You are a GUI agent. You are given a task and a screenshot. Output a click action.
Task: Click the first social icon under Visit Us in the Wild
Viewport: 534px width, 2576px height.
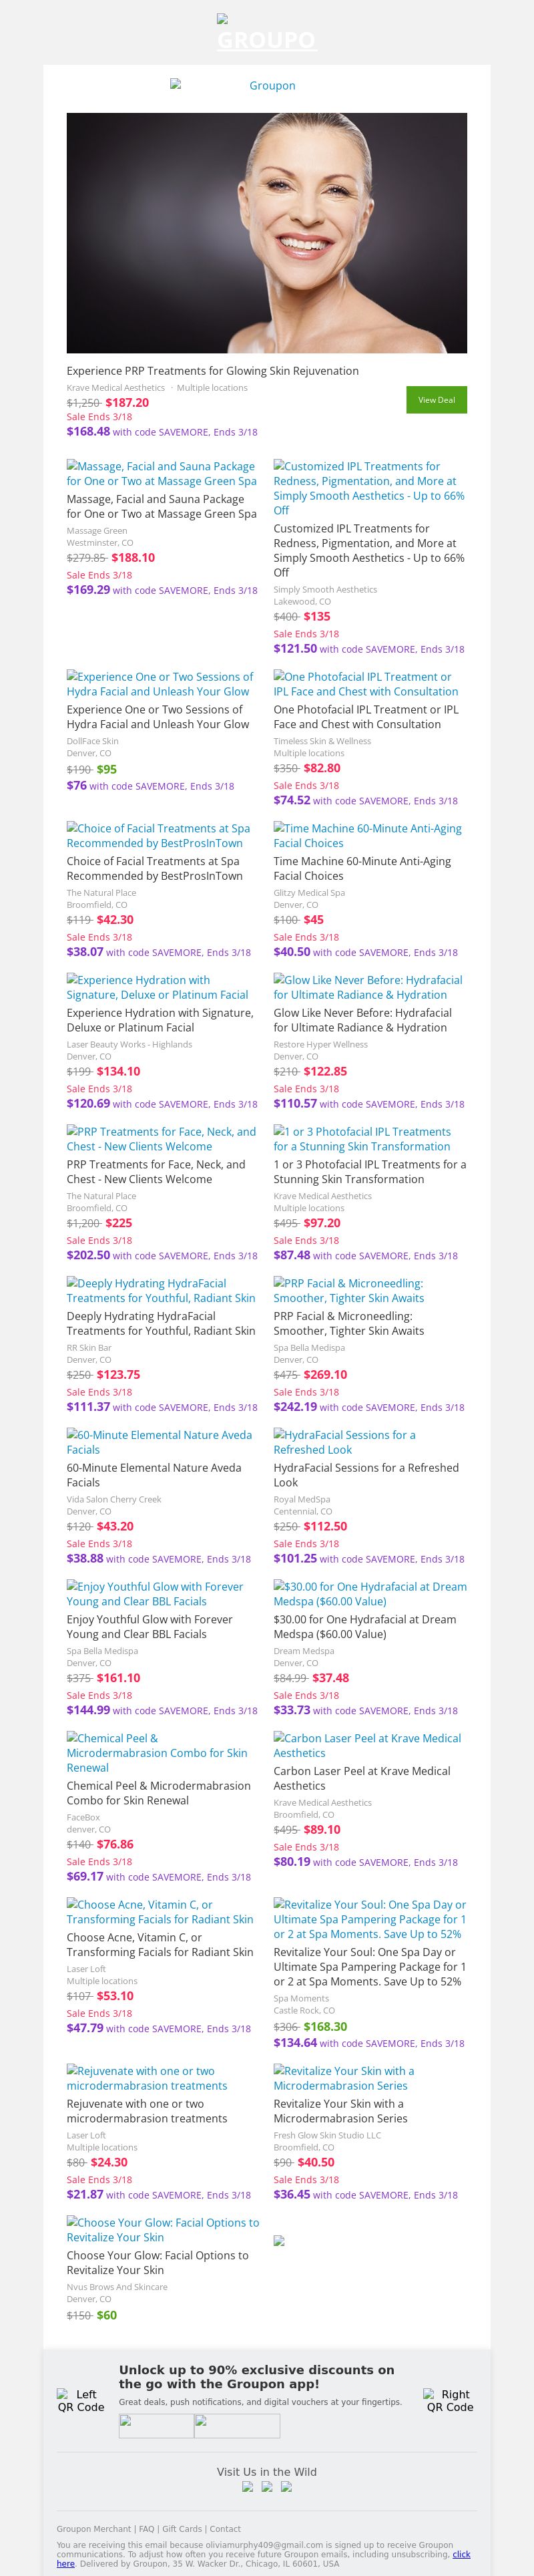pos(248,2487)
